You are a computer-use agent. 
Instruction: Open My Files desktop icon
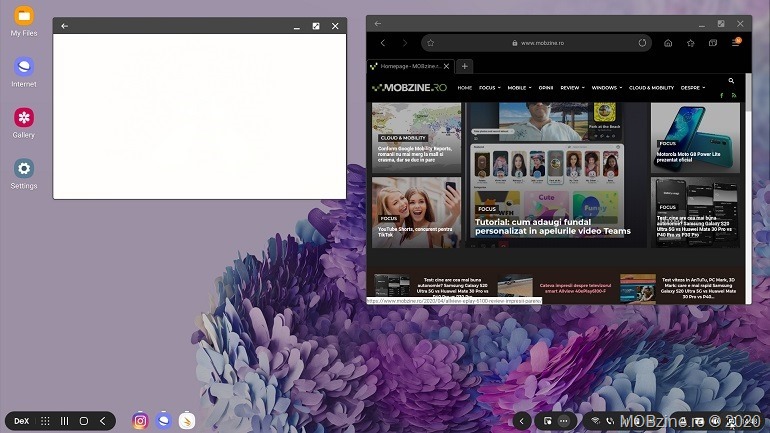(x=24, y=22)
